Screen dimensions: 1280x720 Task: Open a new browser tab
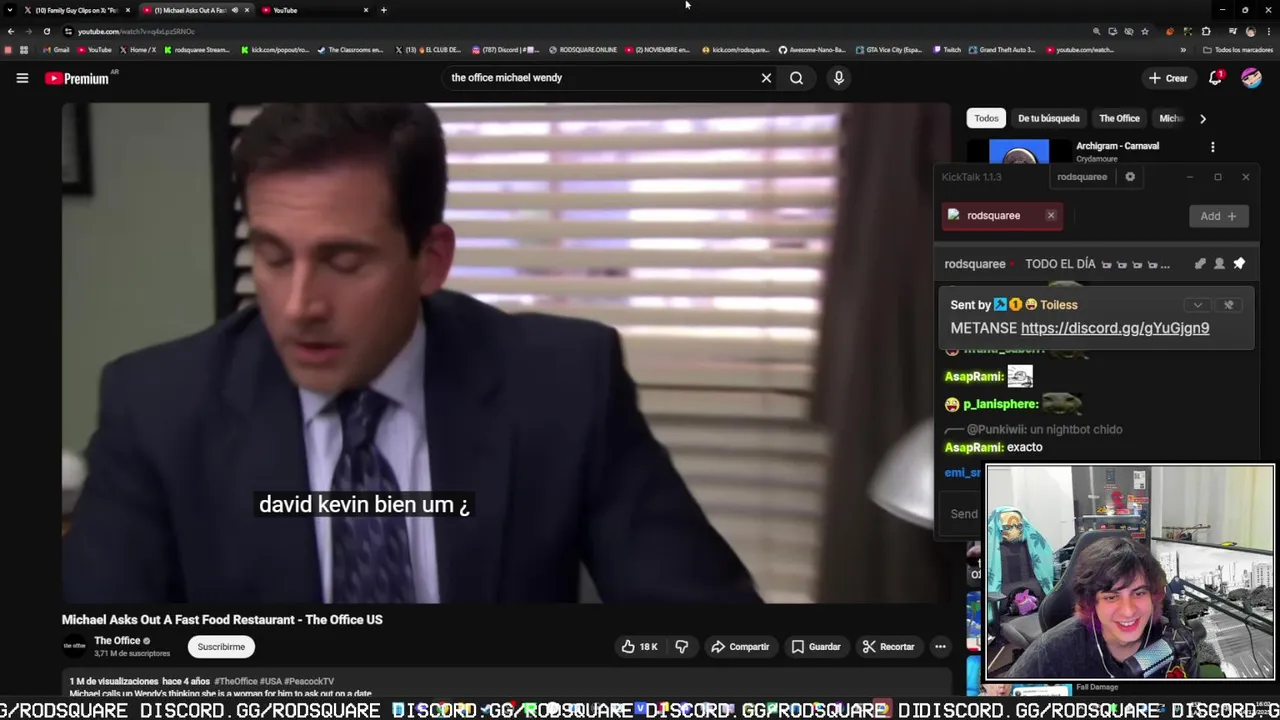(x=384, y=10)
